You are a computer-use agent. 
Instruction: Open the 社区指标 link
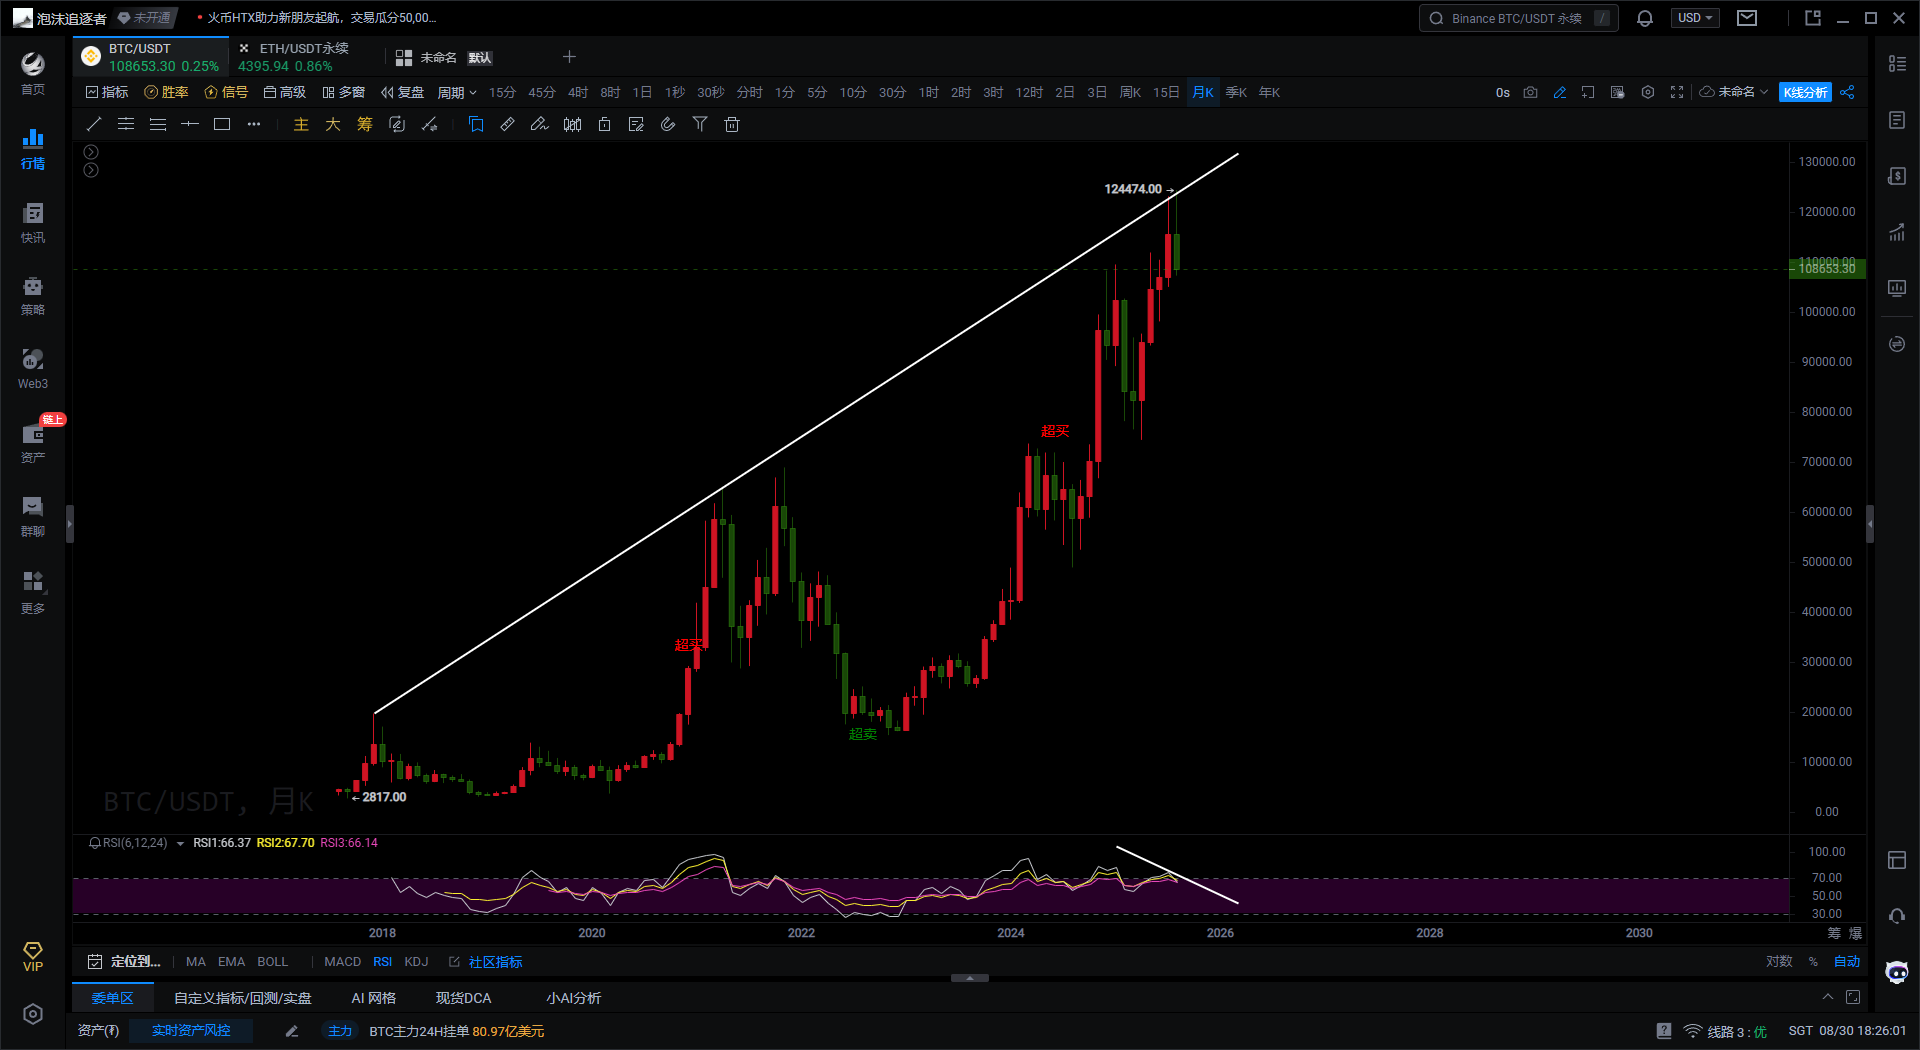coord(495,962)
